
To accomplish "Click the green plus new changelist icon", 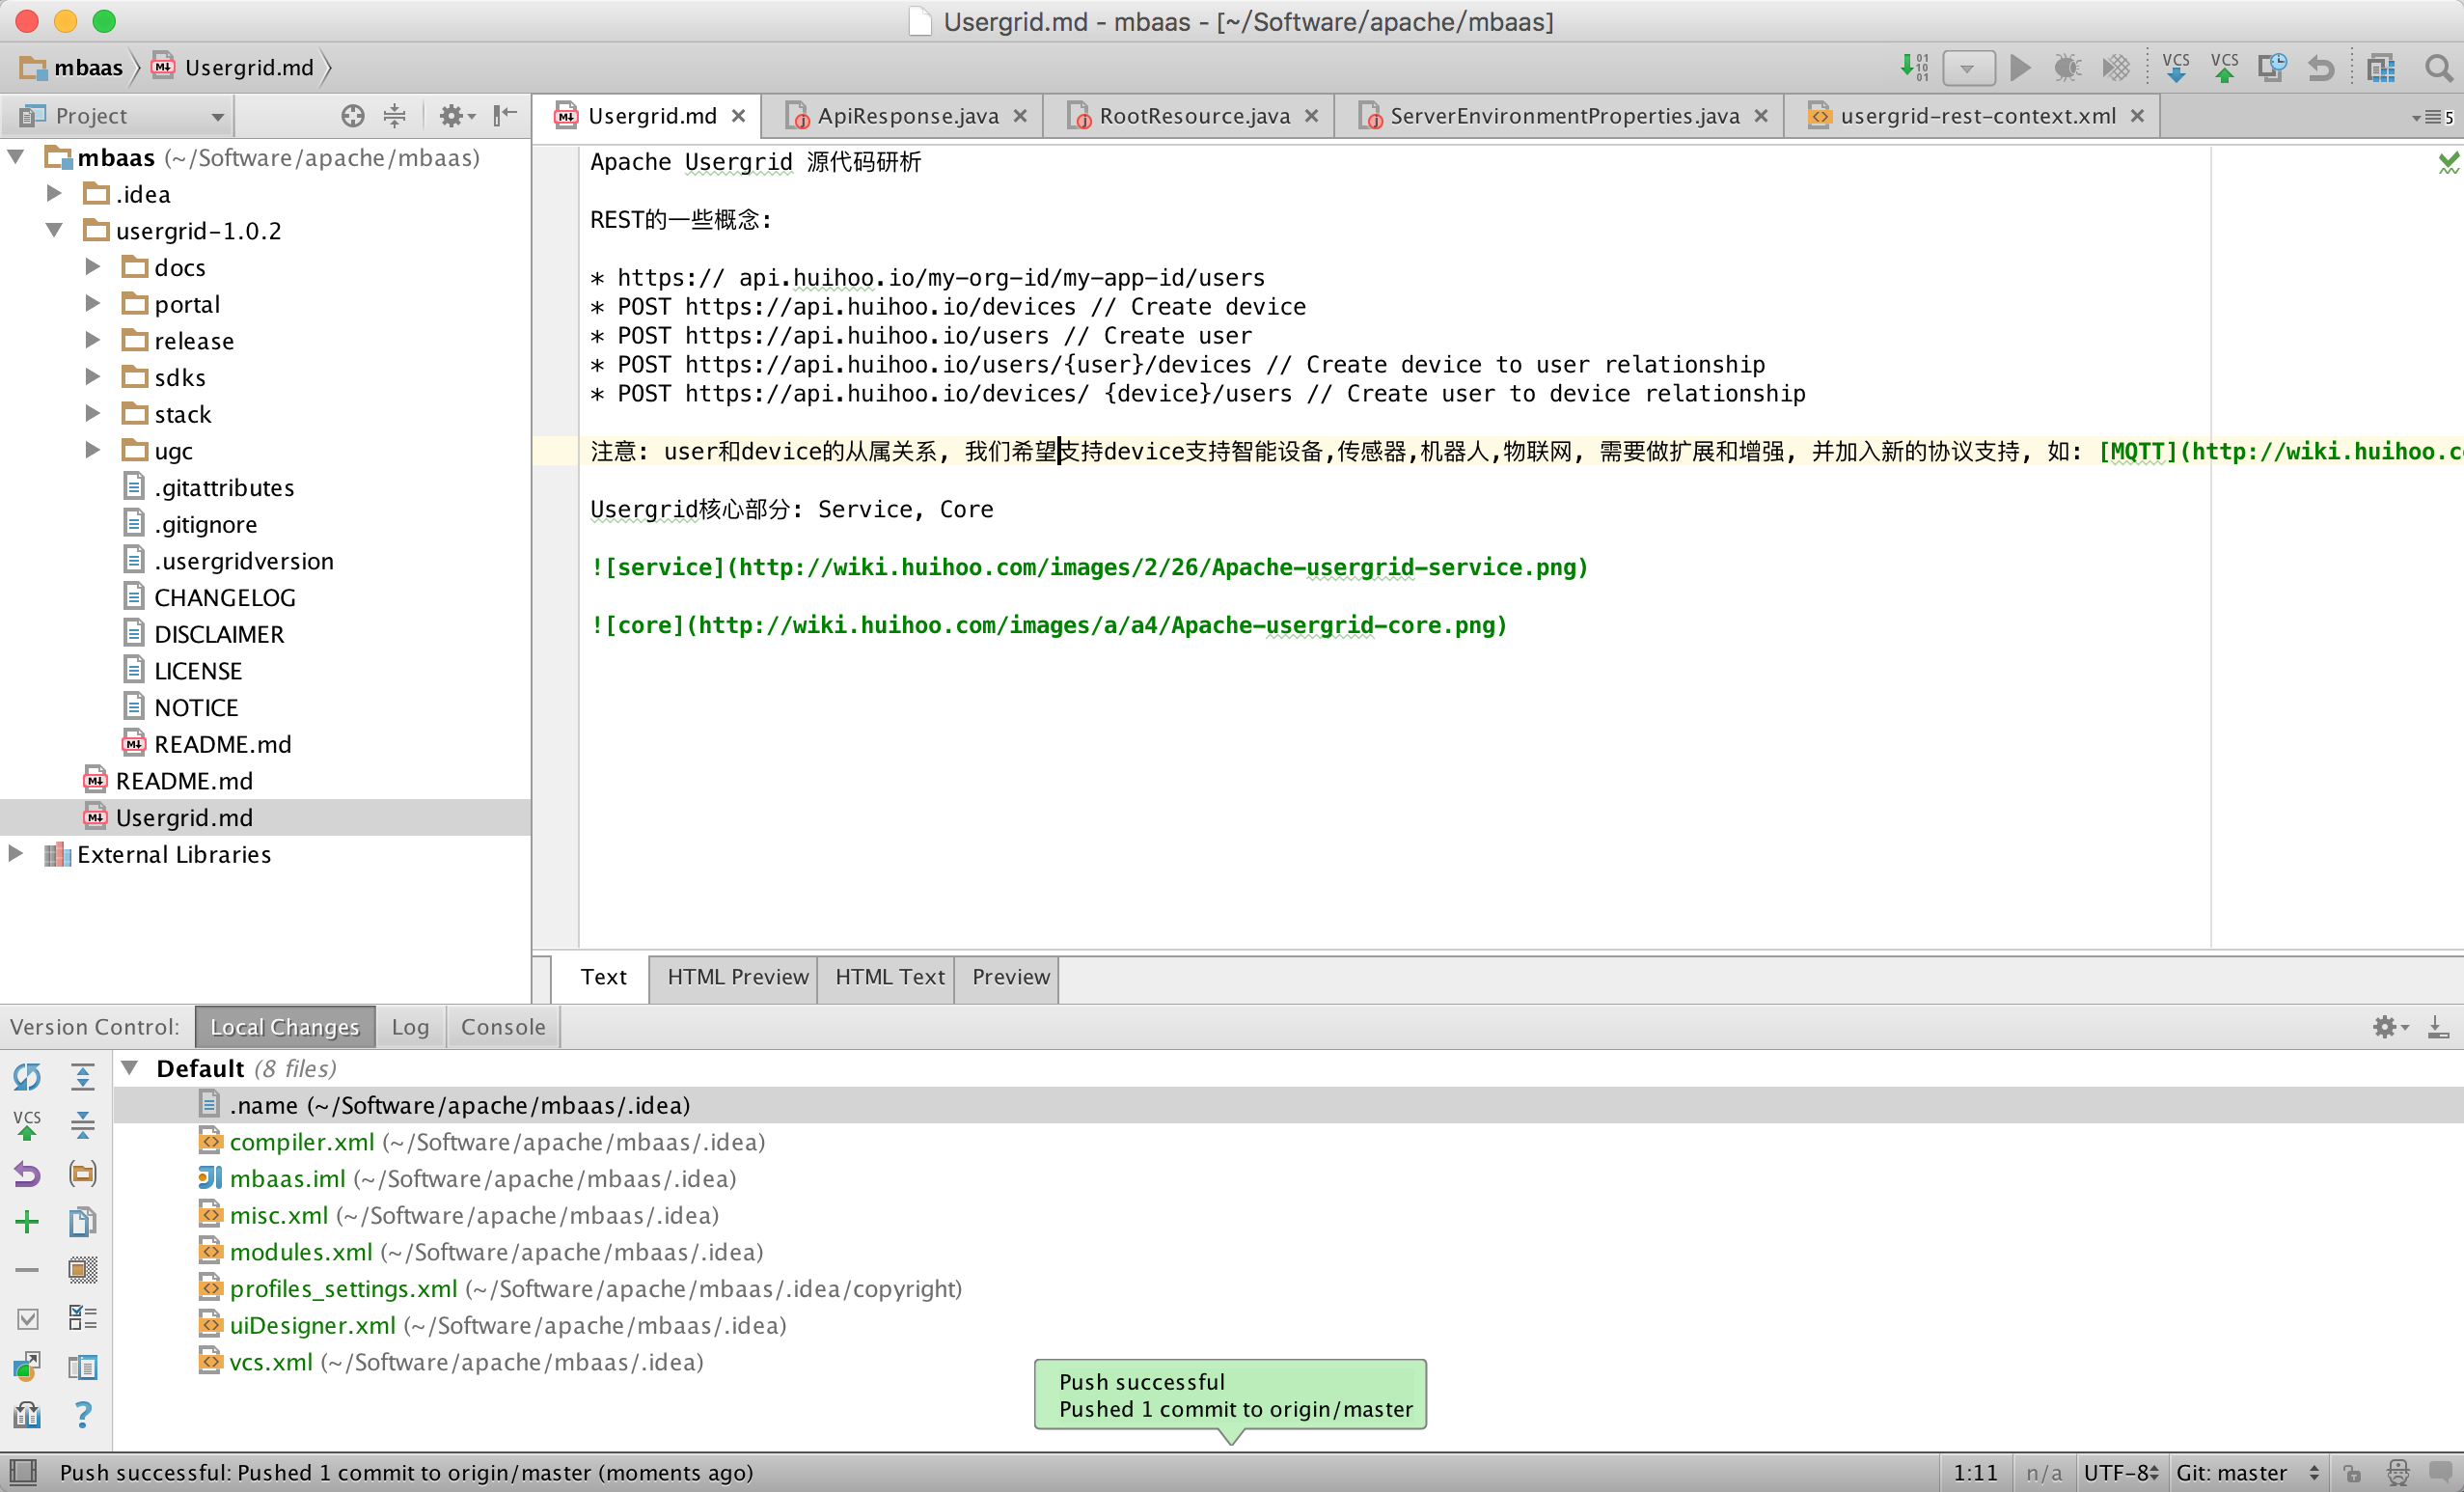I will coord(27,1221).
